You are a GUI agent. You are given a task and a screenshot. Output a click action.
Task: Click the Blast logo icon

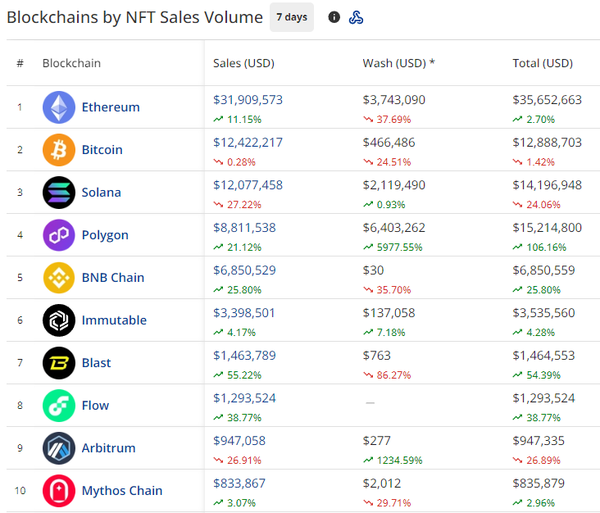[x=59, y=363]
